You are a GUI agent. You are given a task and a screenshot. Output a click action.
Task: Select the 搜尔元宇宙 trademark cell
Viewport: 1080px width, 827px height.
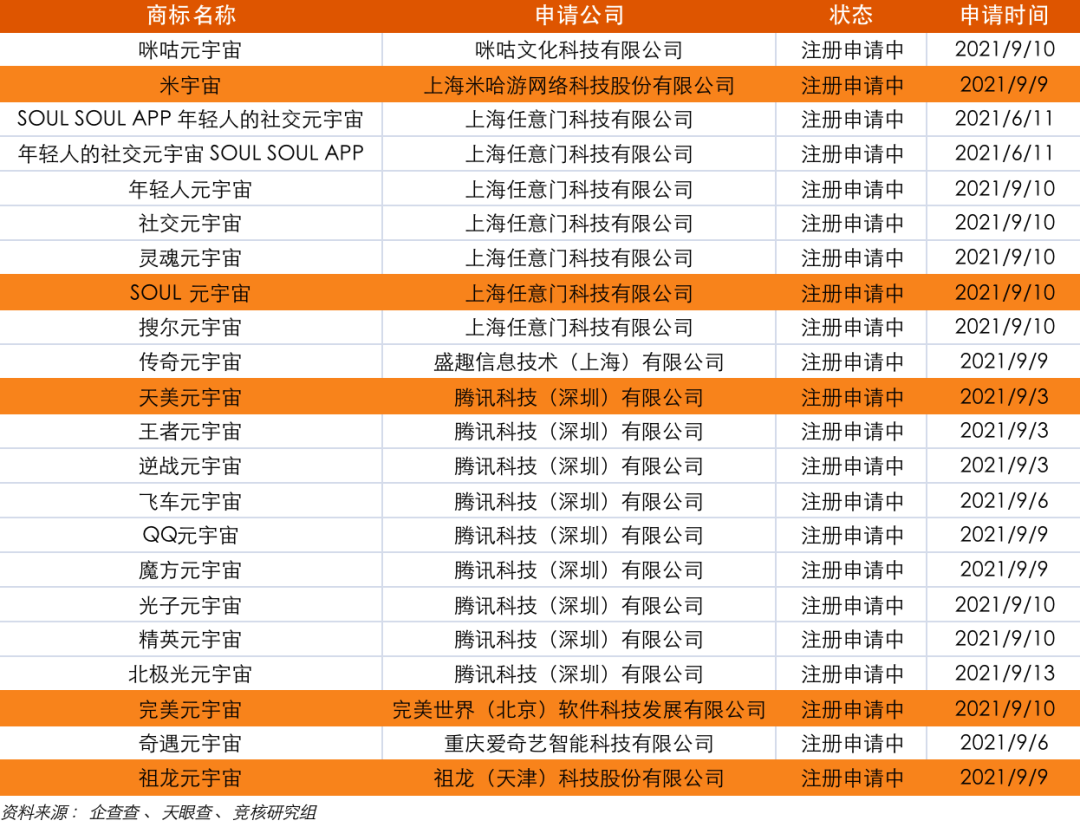coord(190,327)
